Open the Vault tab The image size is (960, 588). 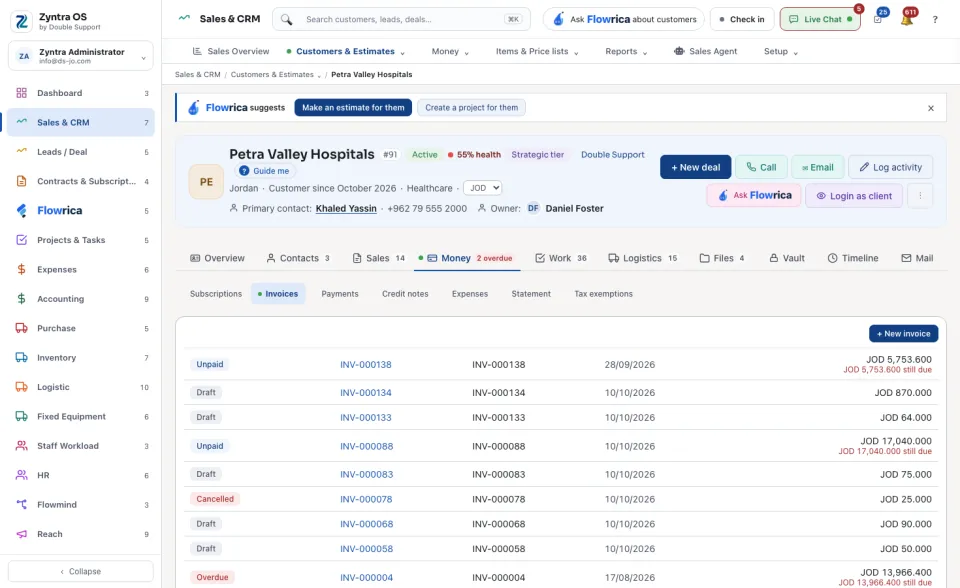pyautogui.click(x=787, y=258)
